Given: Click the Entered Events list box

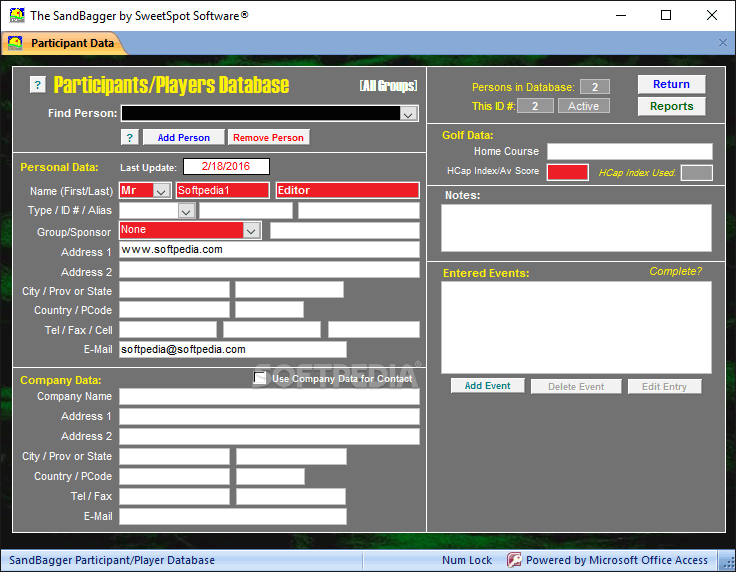Looking at the screenshot, I should [576, 328].
